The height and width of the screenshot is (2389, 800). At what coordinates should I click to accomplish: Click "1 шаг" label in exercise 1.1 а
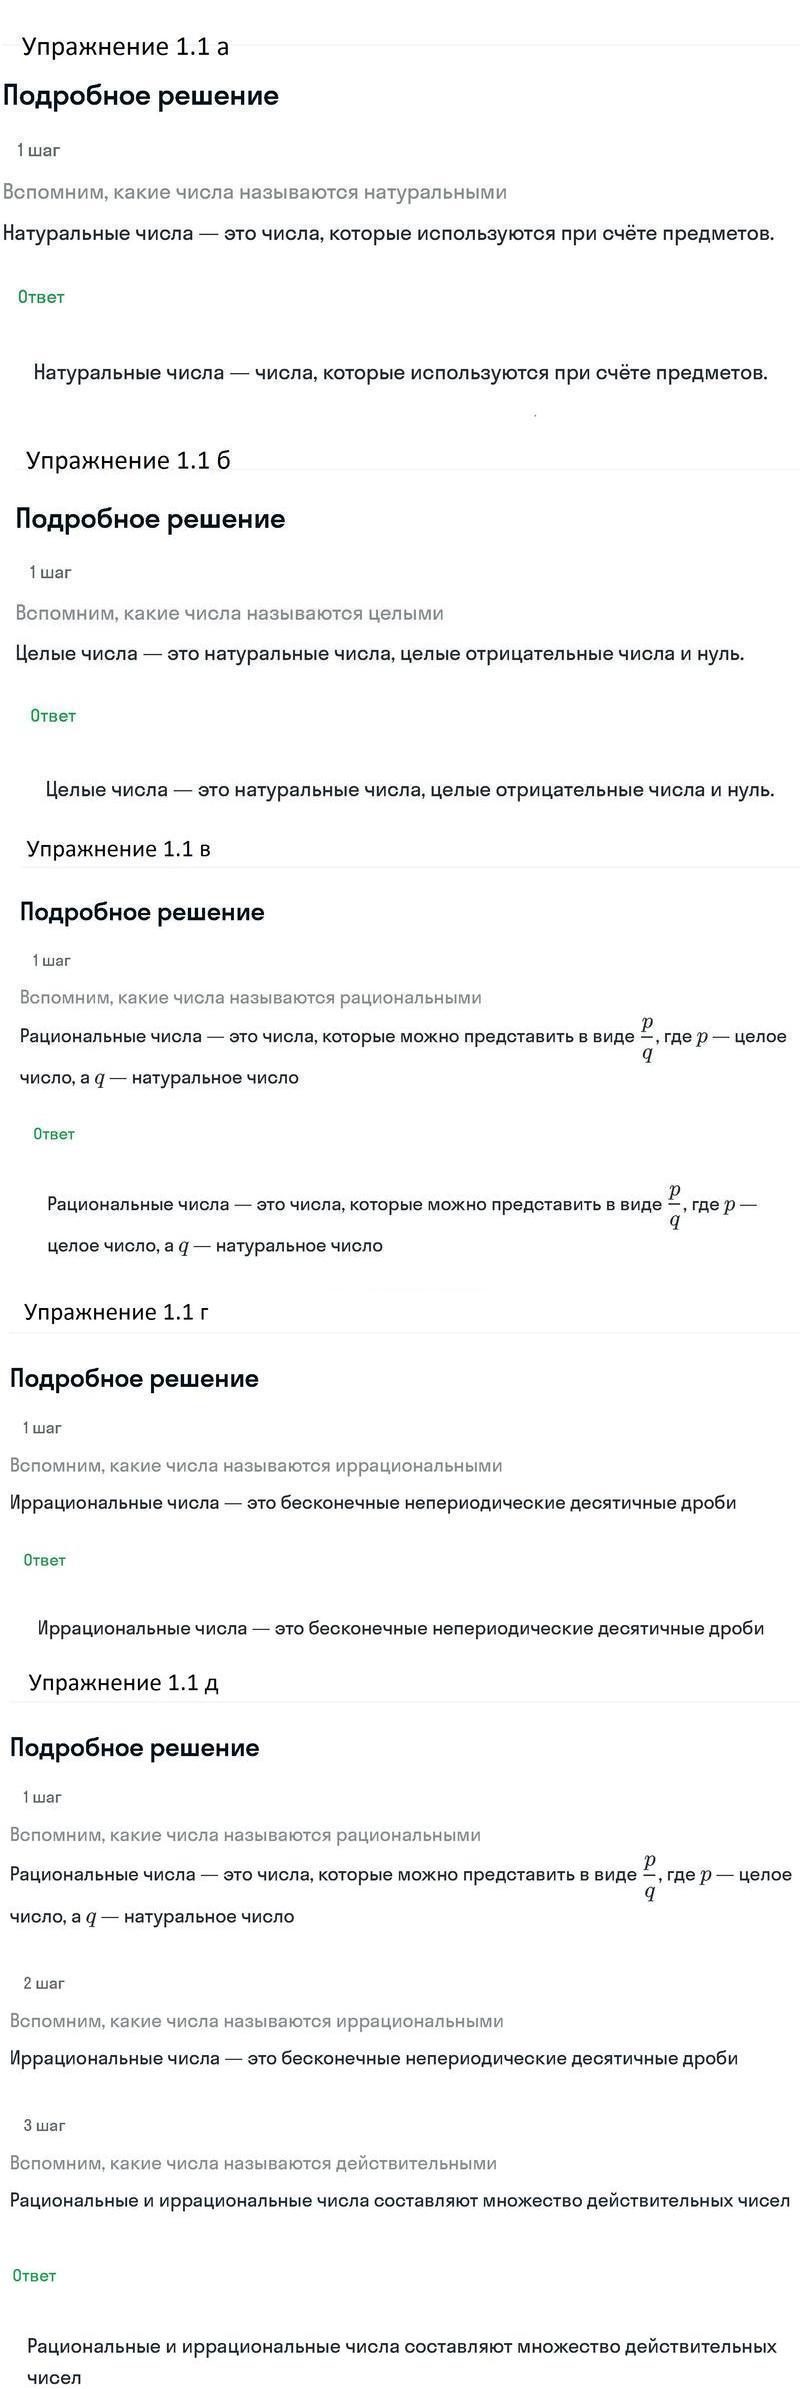tap(39, 151)
